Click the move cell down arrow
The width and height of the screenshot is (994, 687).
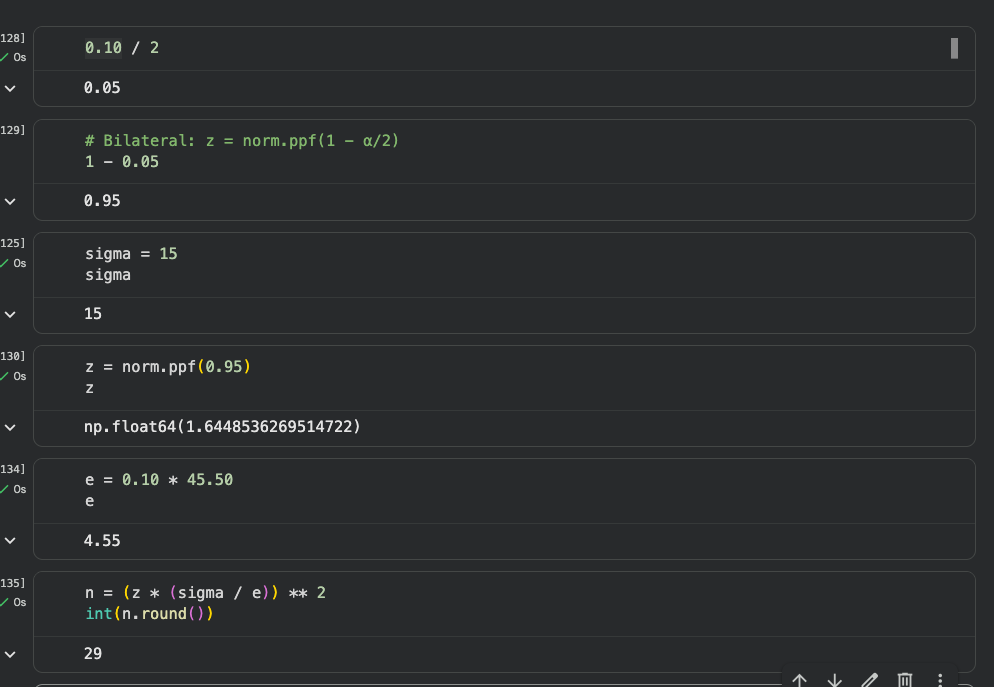[835, 680]
